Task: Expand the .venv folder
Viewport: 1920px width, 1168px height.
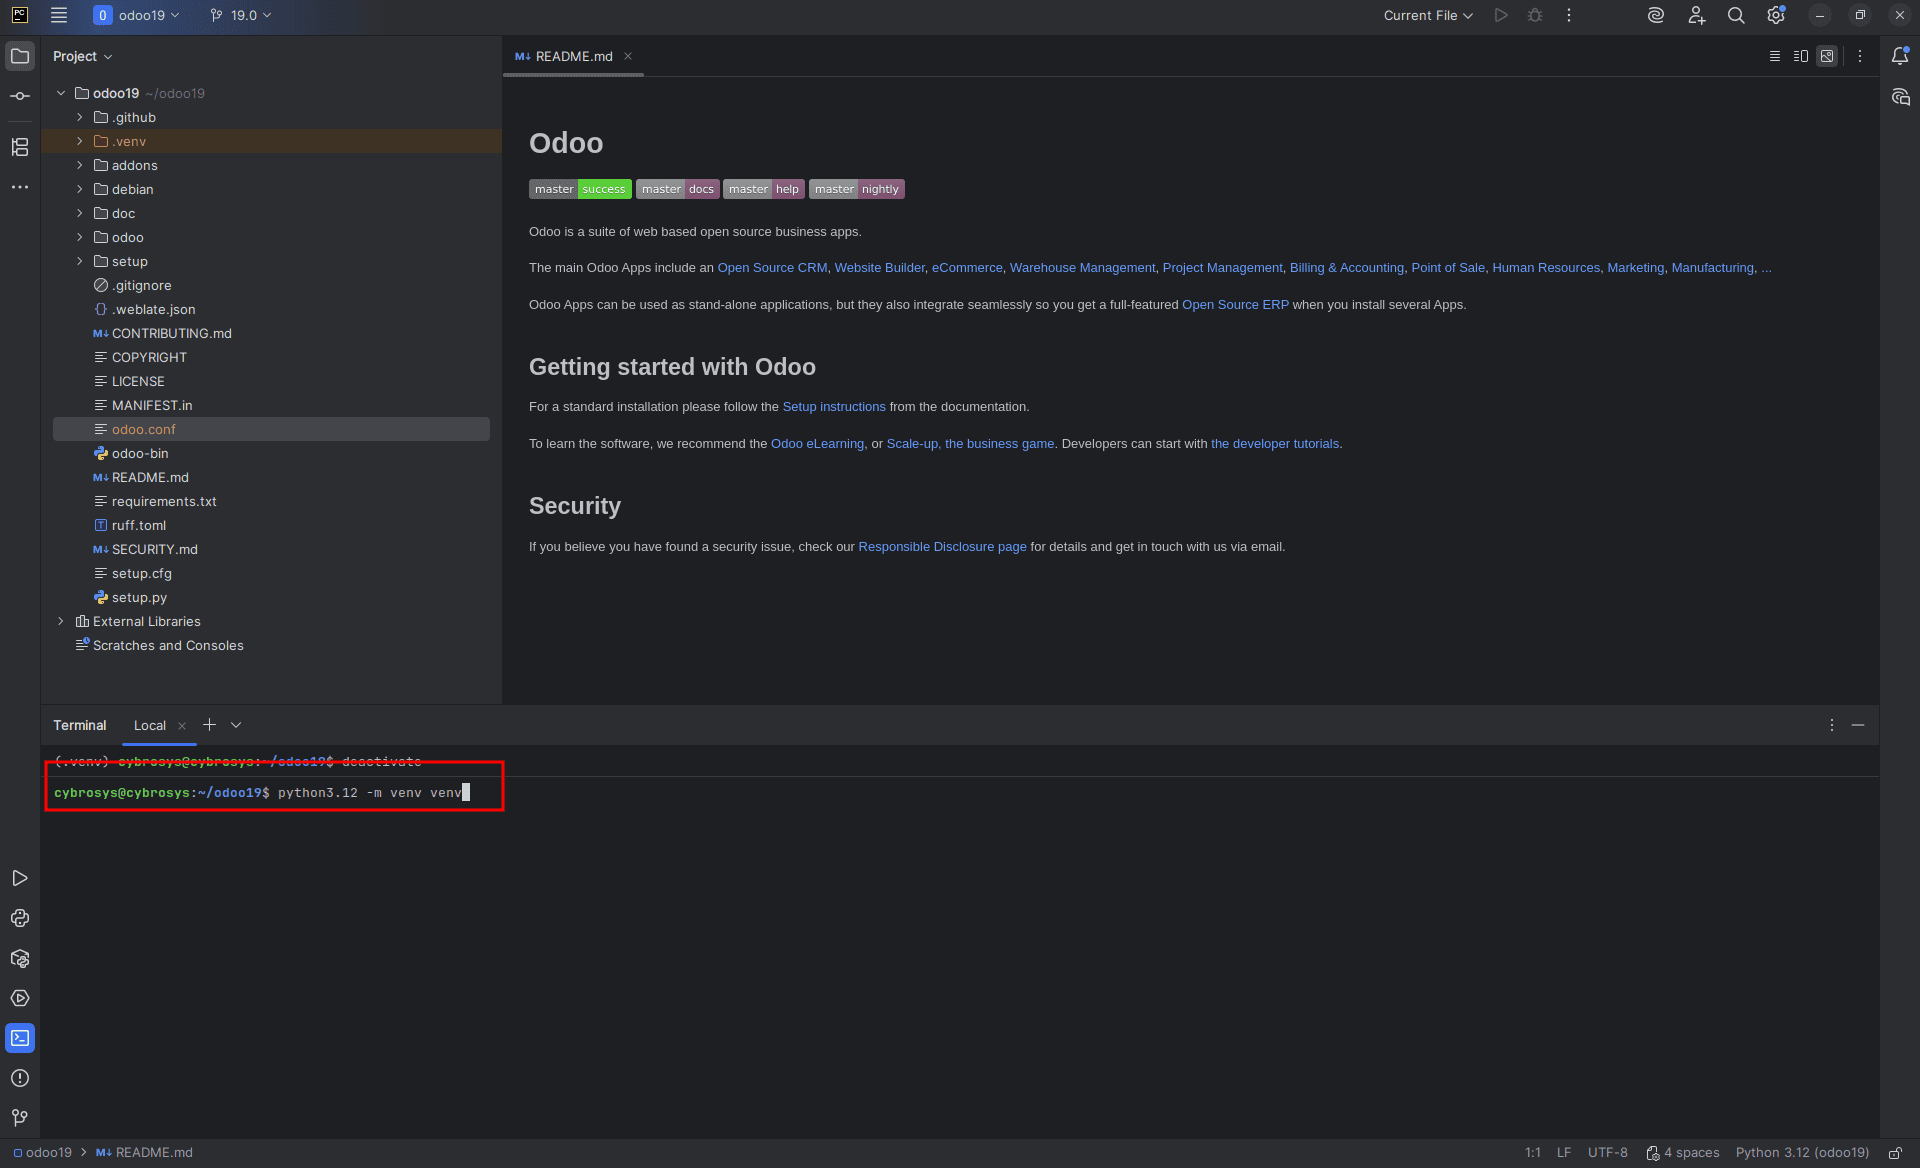Action: click(x=80, y=141)
